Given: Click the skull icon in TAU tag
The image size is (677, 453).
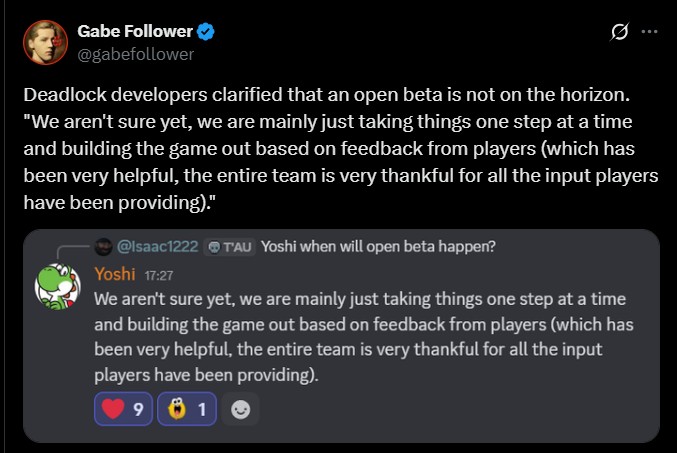Looking at the screenshot, I should (x=214, y=247).
